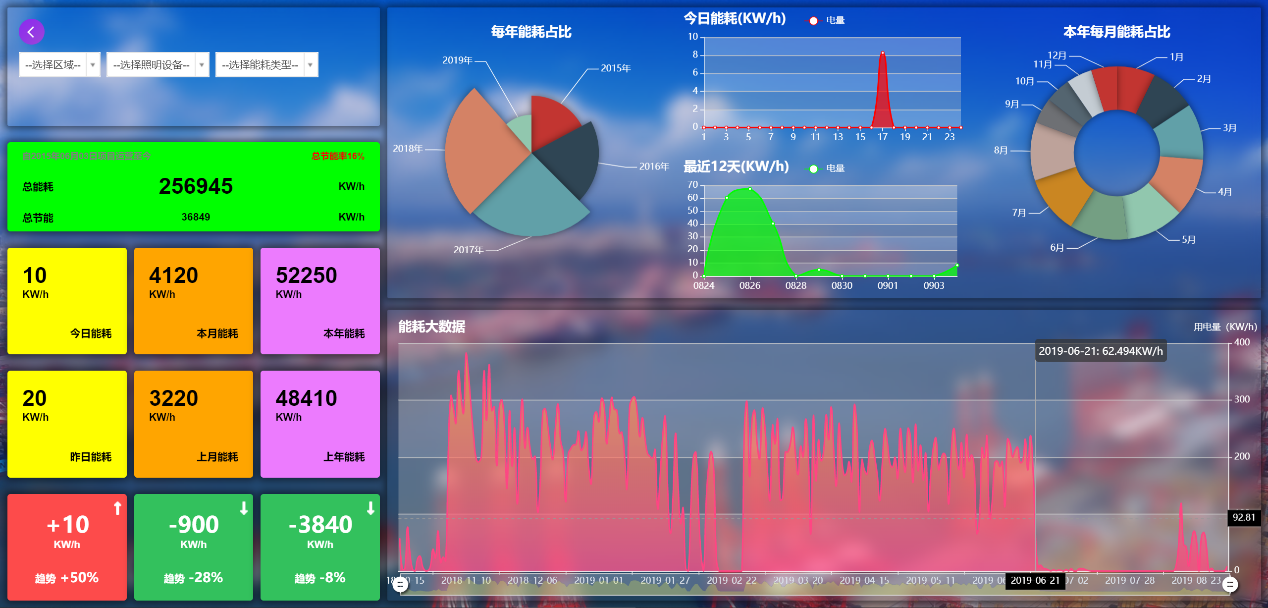Click the down arrow on -3840 trend card

point(371,509)
